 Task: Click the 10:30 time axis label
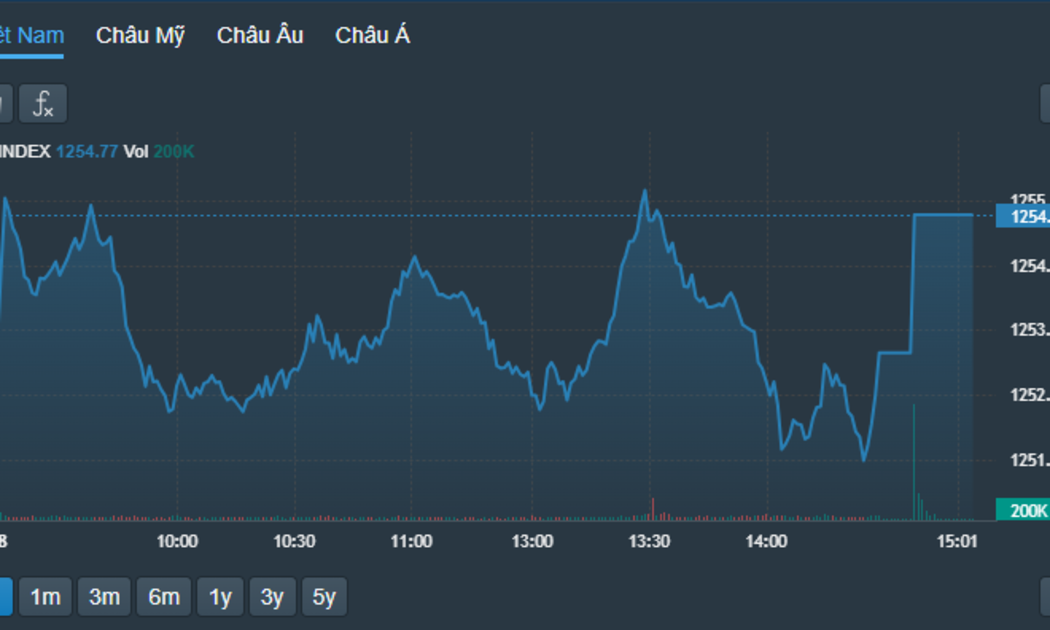295,541
